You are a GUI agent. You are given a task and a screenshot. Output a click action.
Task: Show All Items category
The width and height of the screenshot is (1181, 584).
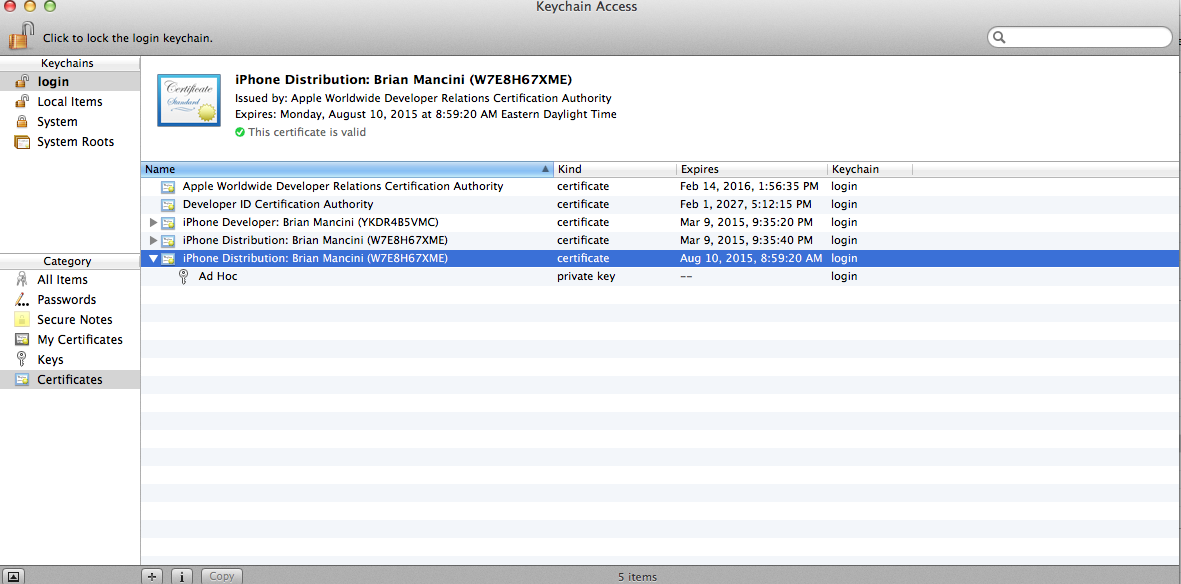70,280
